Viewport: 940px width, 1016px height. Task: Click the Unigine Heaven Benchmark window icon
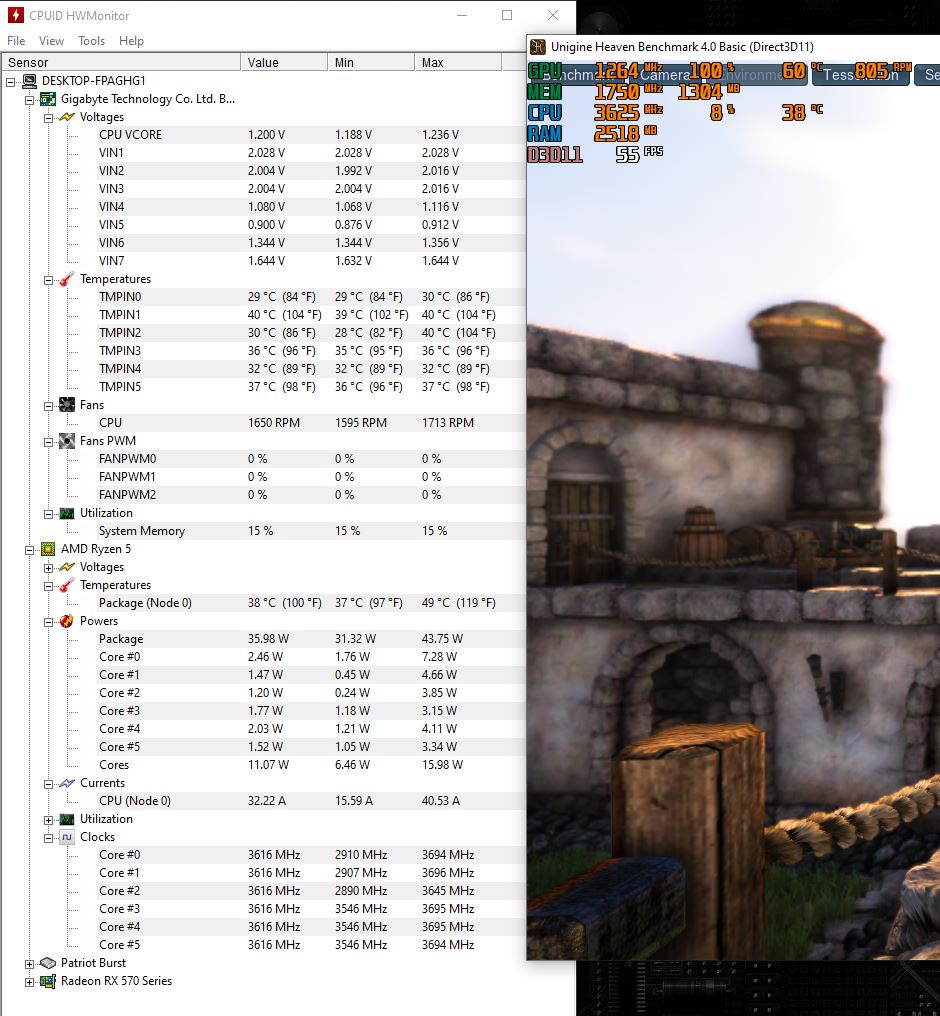click(538, 47)
